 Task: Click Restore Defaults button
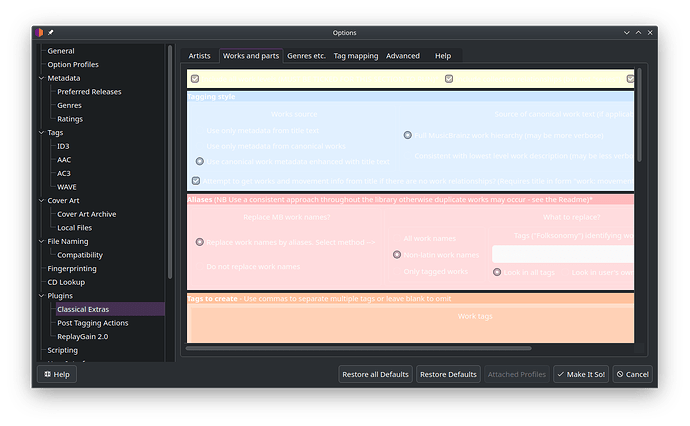pos(448,374)
